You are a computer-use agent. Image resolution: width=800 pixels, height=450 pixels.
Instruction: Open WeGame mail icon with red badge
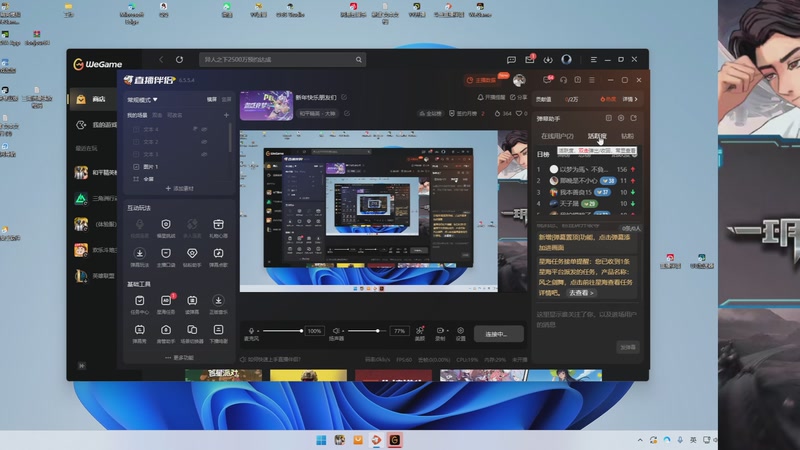(x=530, y=59)
